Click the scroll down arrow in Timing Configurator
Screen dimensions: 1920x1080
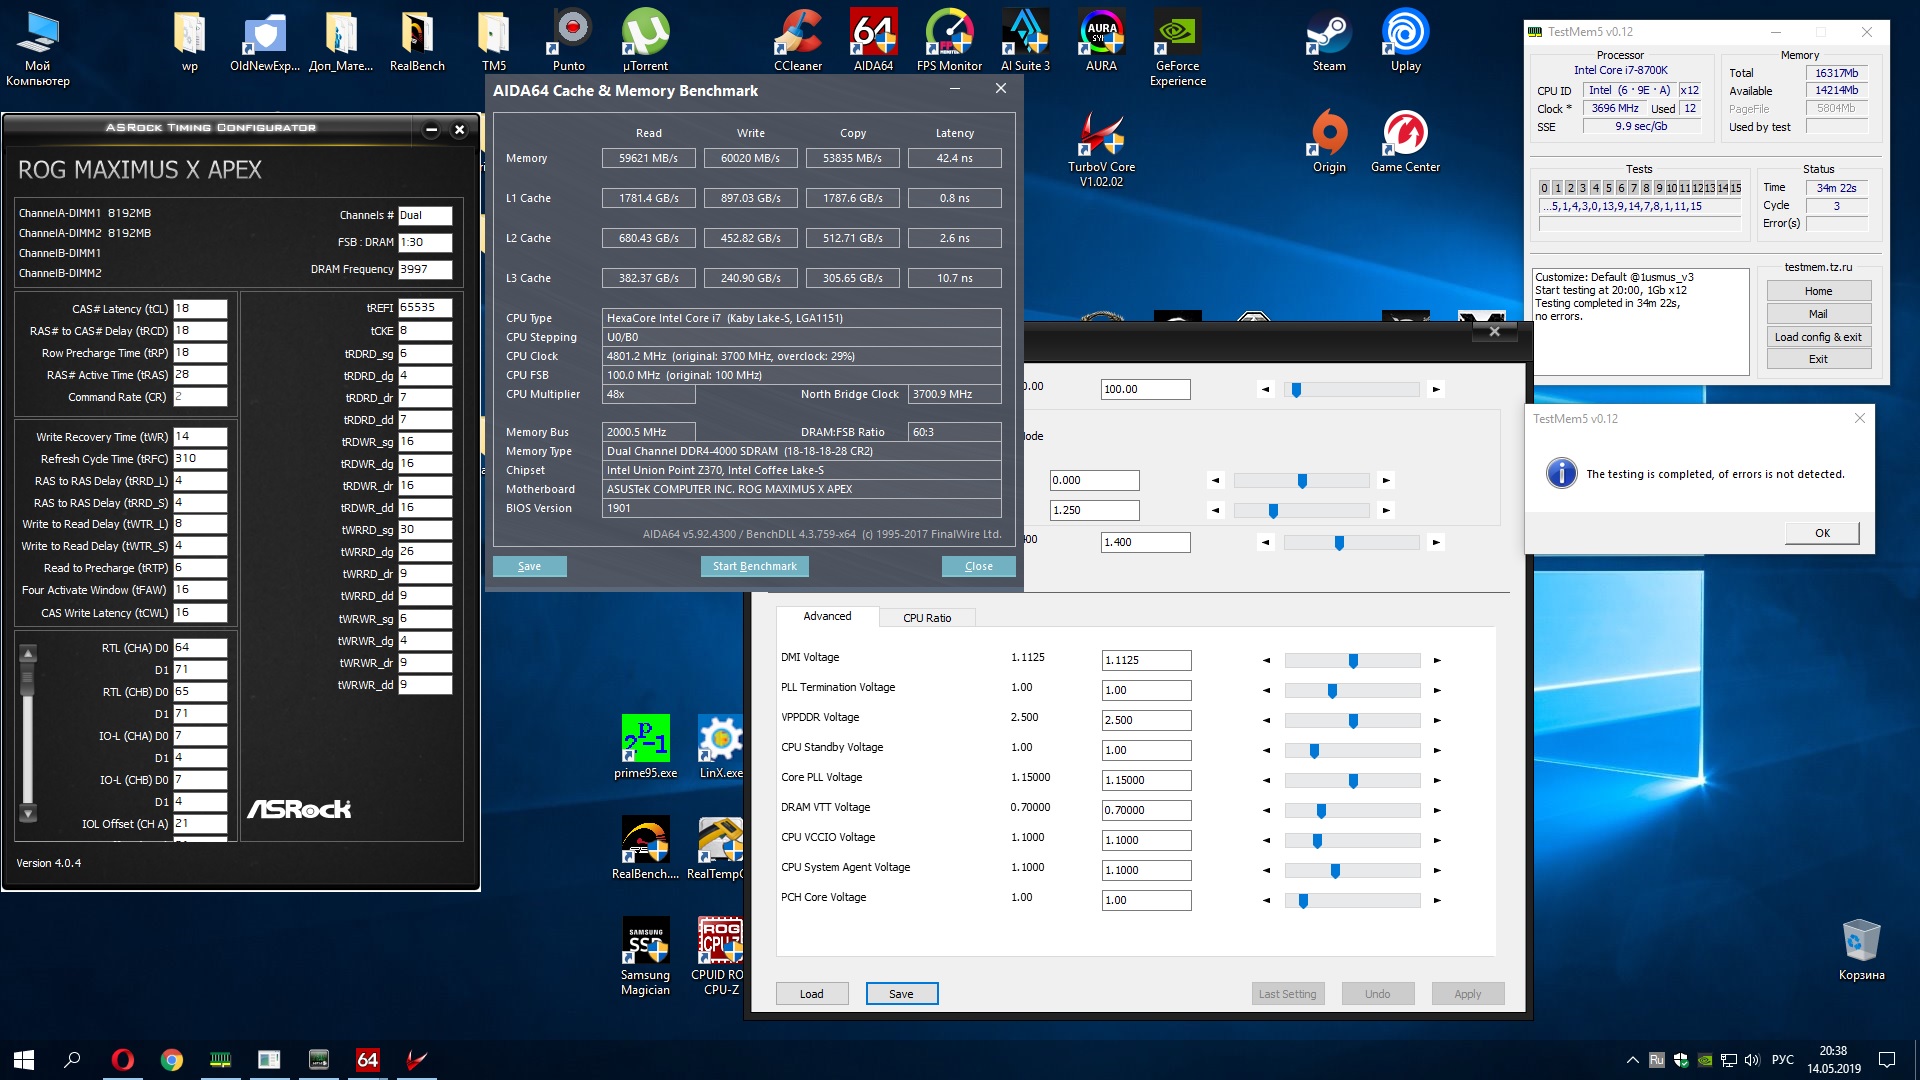[28, 814]
